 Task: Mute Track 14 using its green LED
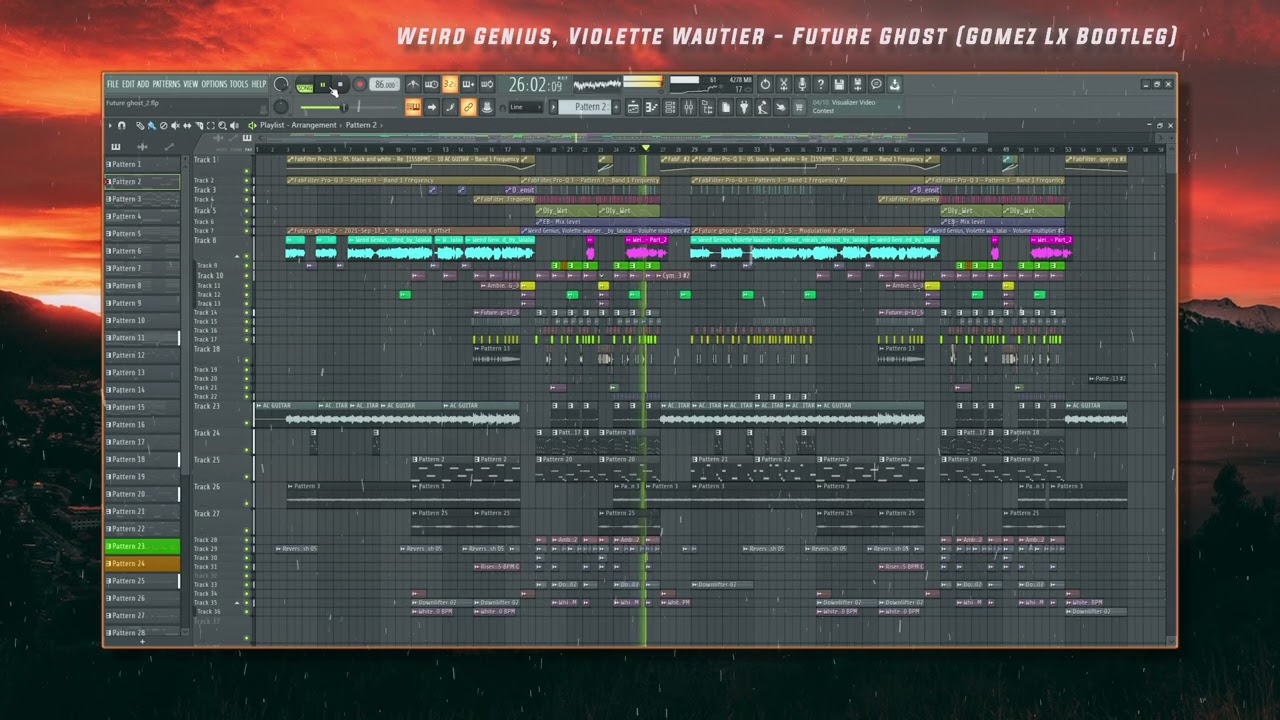point(246,313)
